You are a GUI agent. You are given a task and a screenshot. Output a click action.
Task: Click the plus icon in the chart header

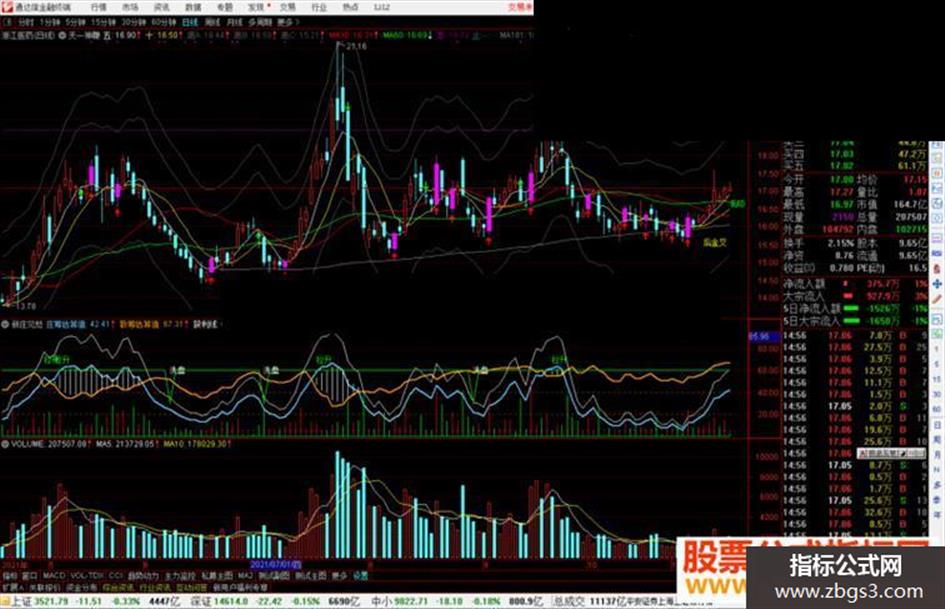(149, 36)
